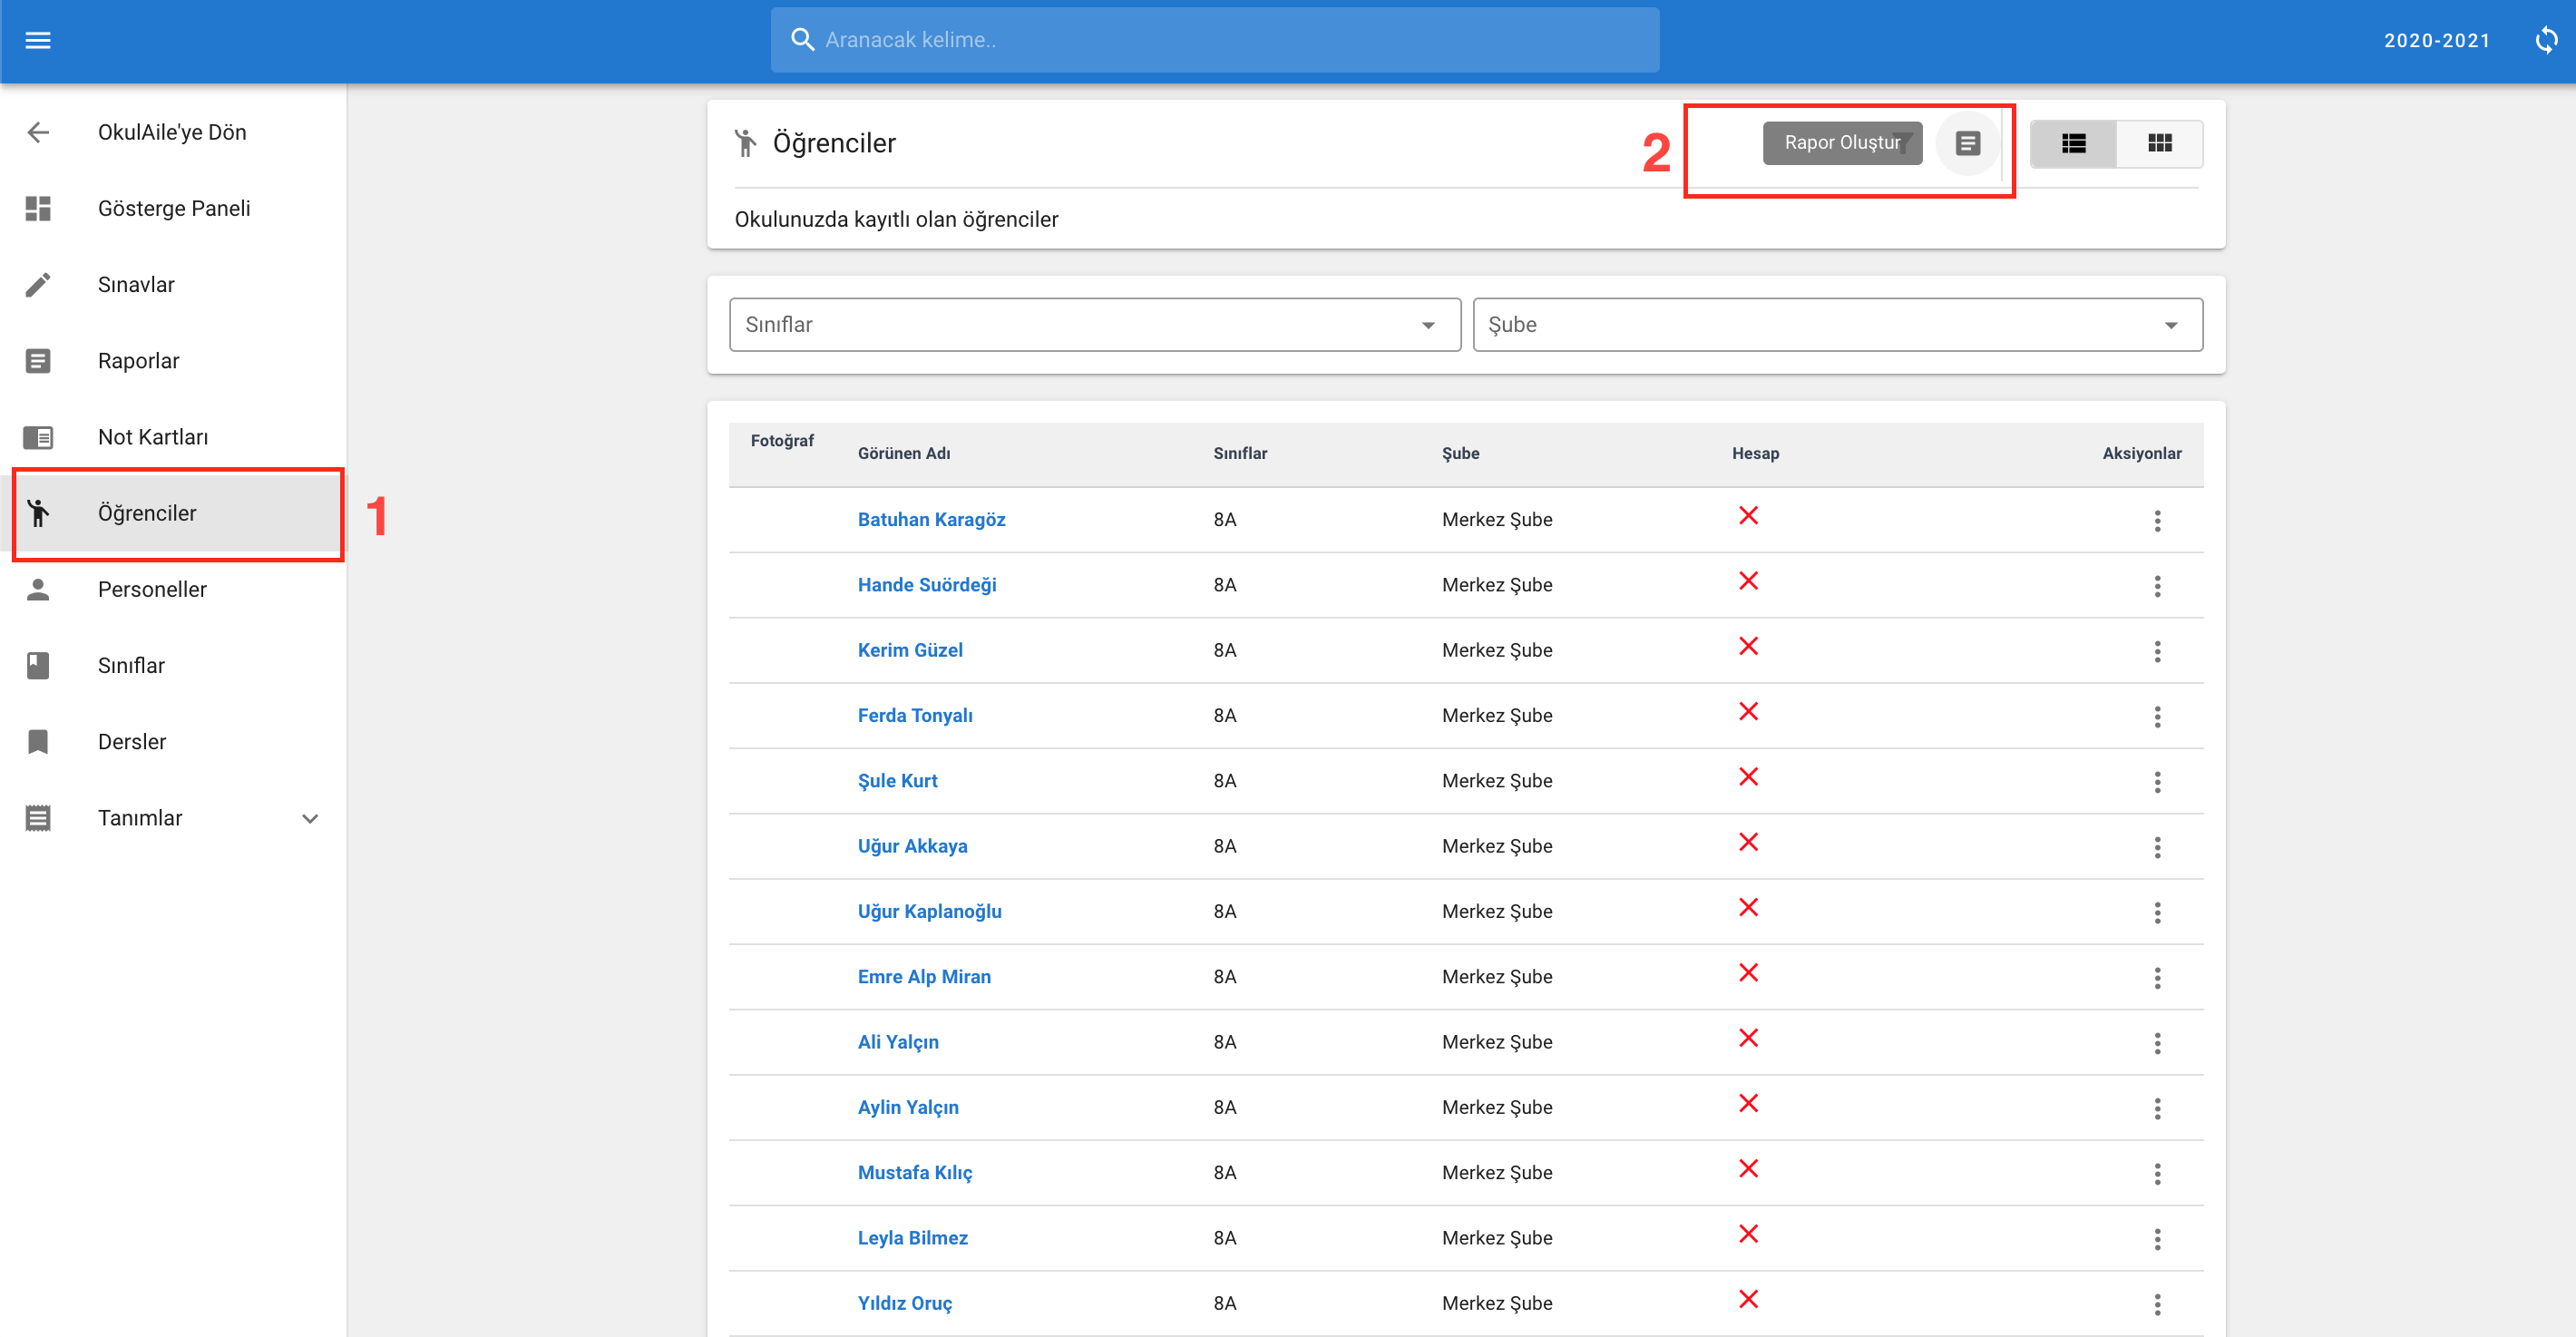Open actions menu for Leyla Bilmez
The image size is (2576, 1337).
[x=2157, y=1239]
